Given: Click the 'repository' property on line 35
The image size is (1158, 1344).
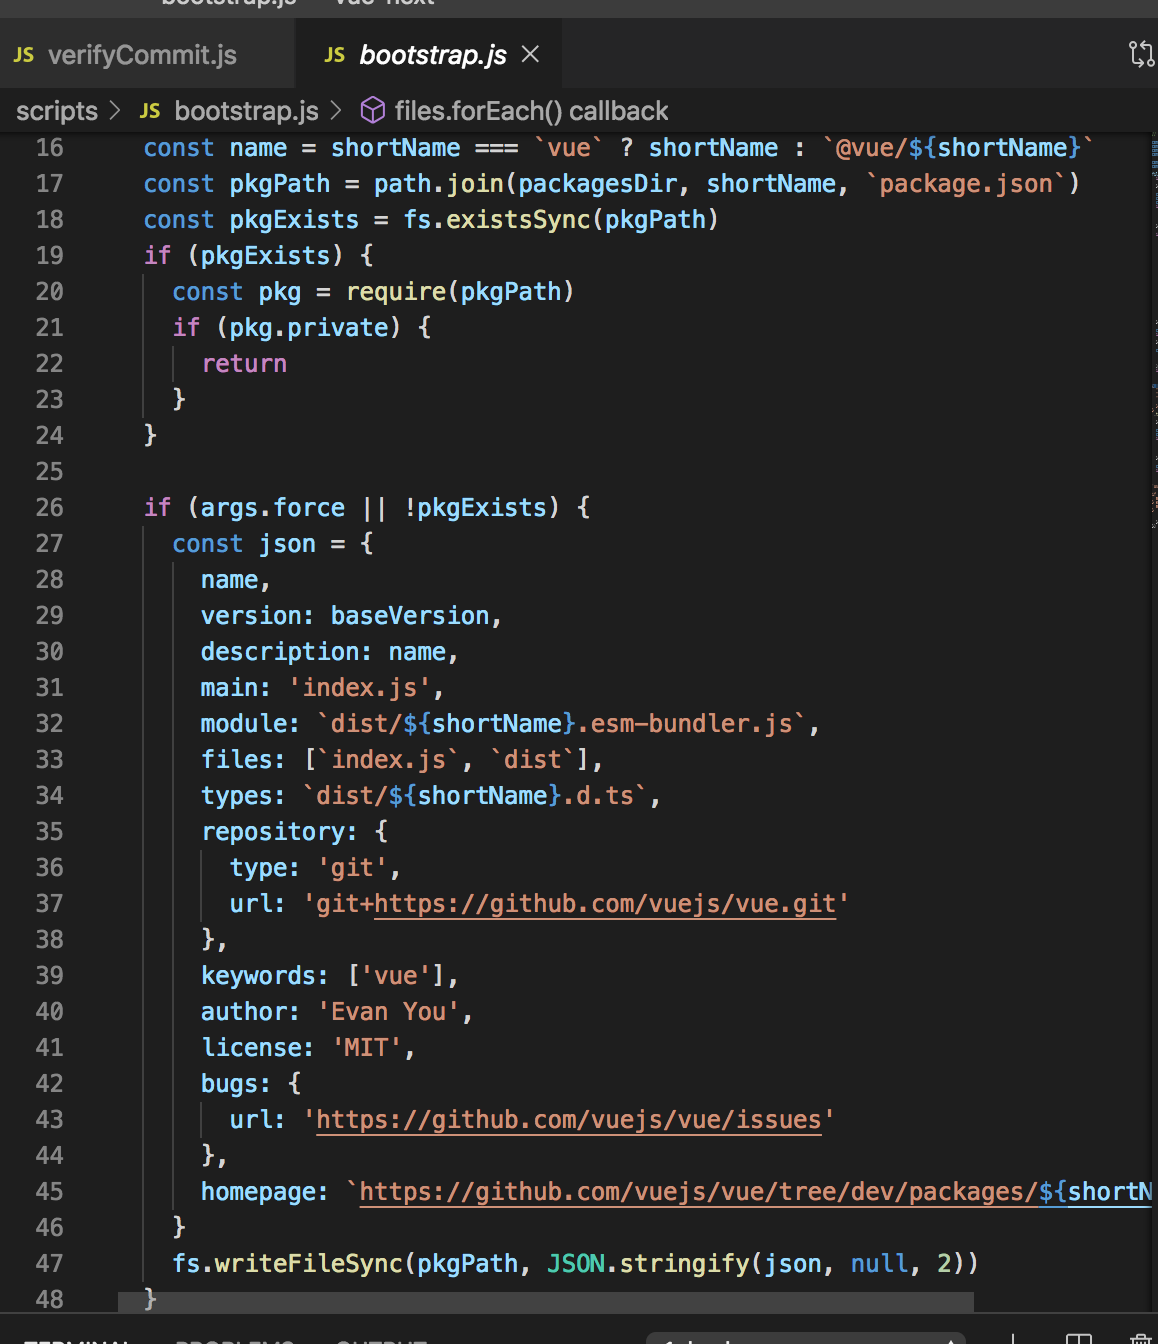Looking at the screenshot, I should pos(273,832).
